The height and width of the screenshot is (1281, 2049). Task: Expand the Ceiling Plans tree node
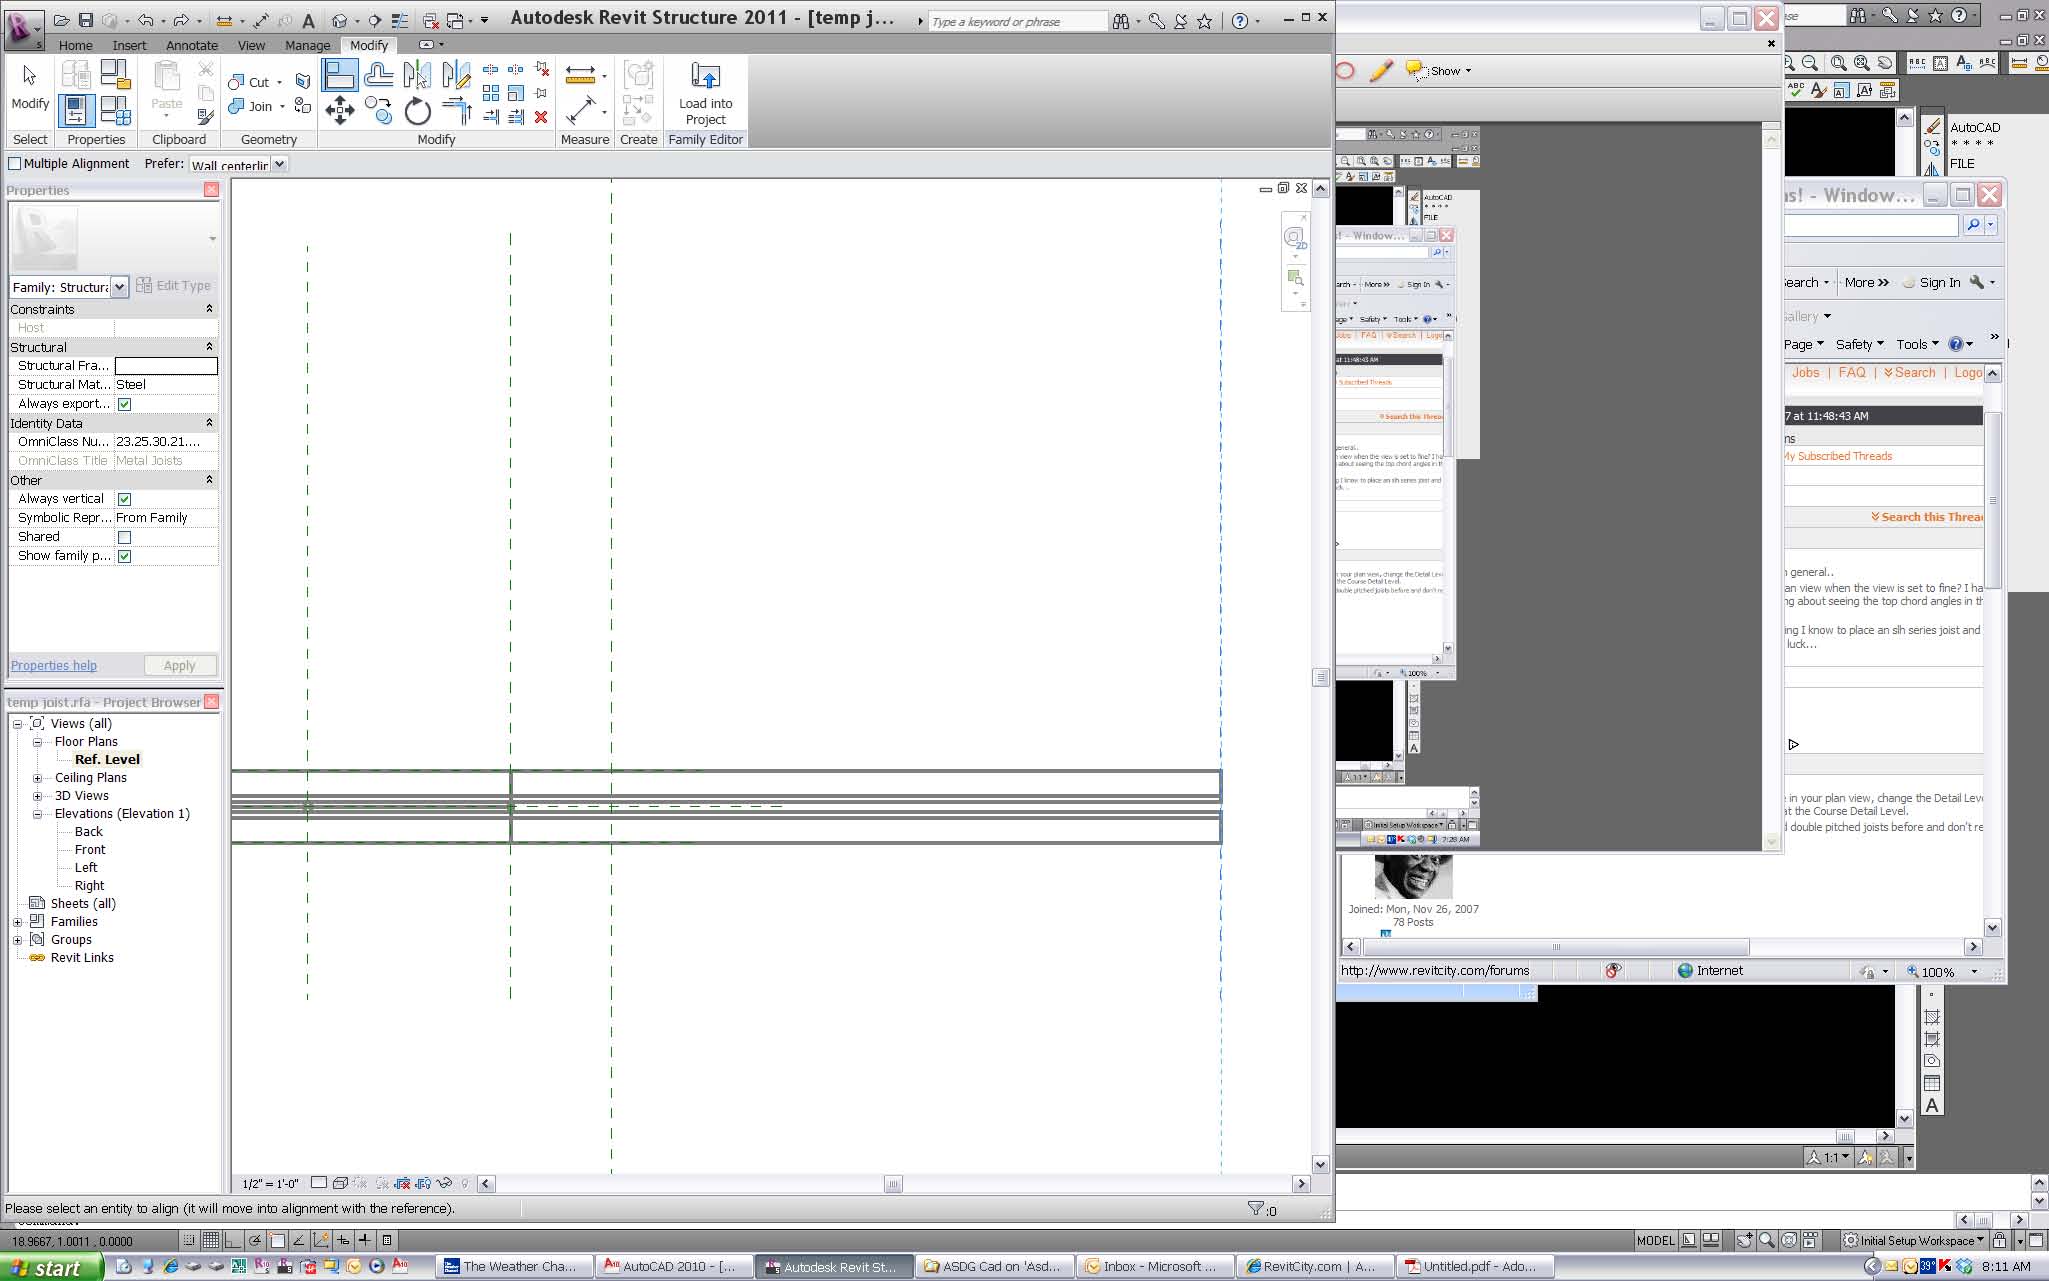(37, 778)
